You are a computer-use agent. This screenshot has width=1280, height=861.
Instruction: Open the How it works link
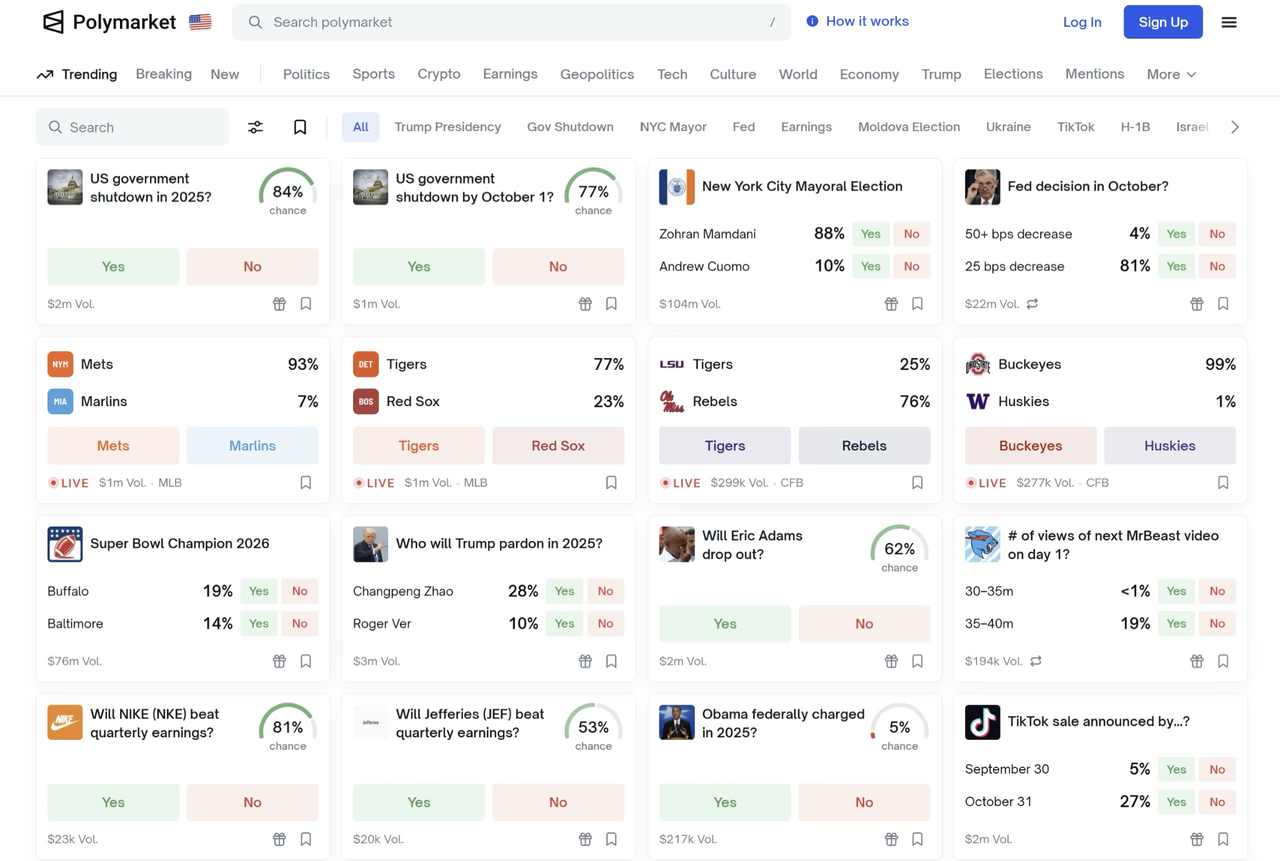pos(857,21)
